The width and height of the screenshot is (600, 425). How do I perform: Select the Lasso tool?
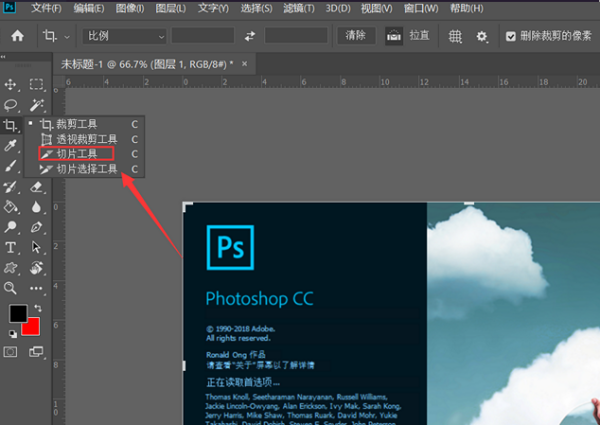coord(10,105)
